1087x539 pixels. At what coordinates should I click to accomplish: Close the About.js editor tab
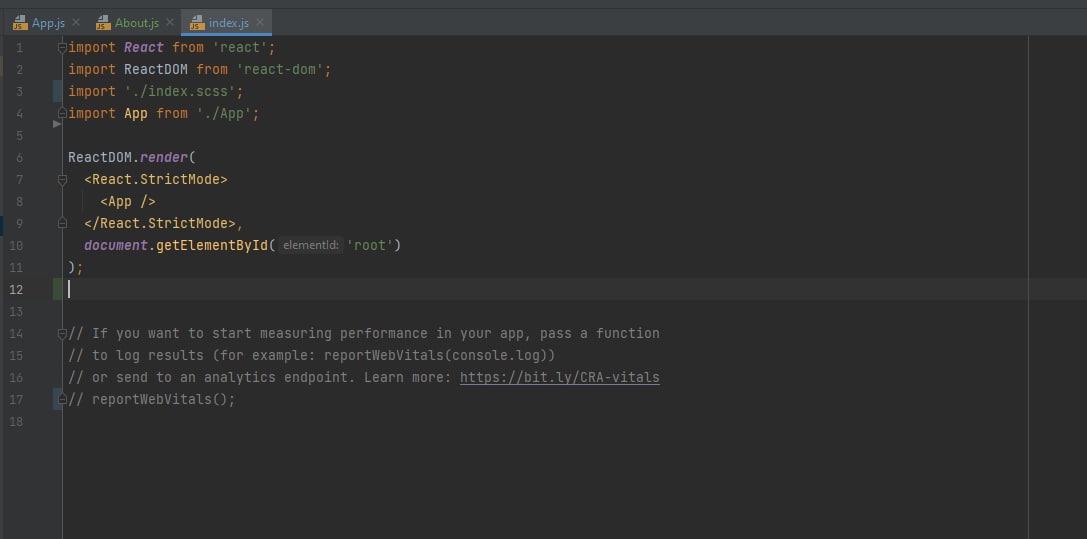pos(169,22)
